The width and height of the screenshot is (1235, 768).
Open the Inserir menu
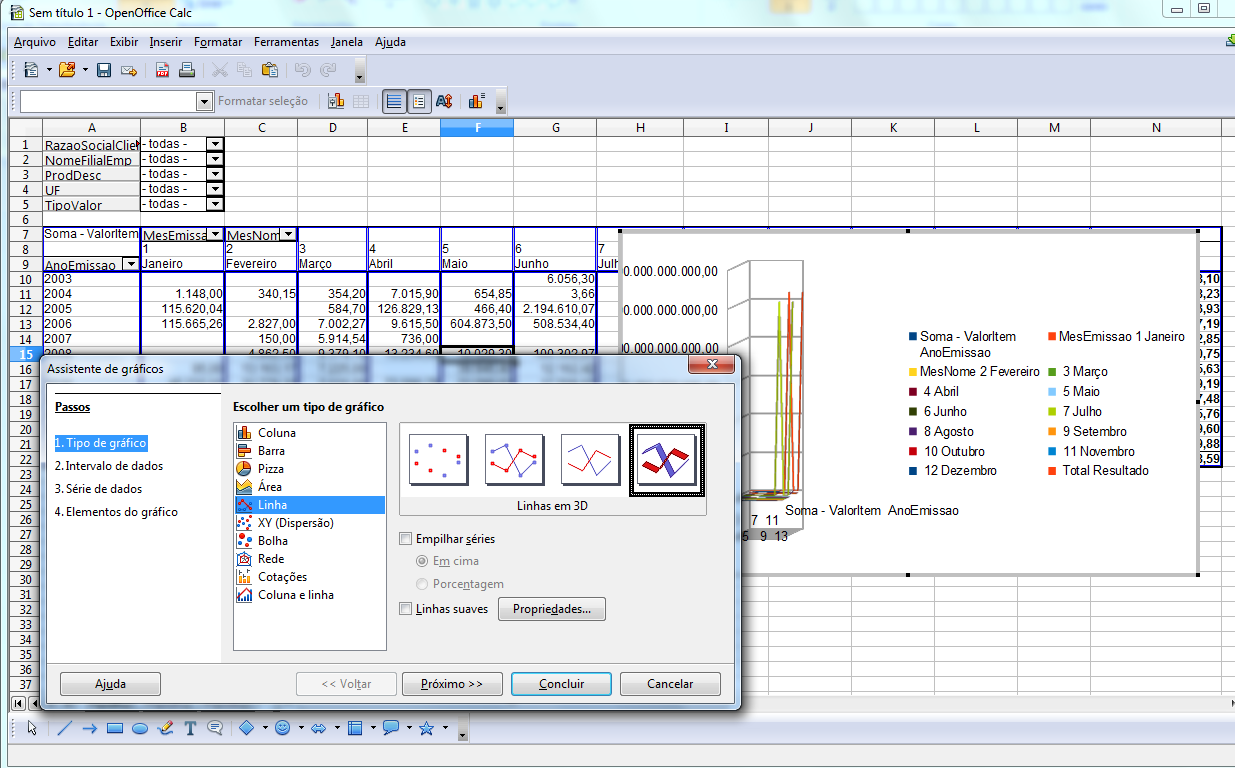tap(165, 42)
